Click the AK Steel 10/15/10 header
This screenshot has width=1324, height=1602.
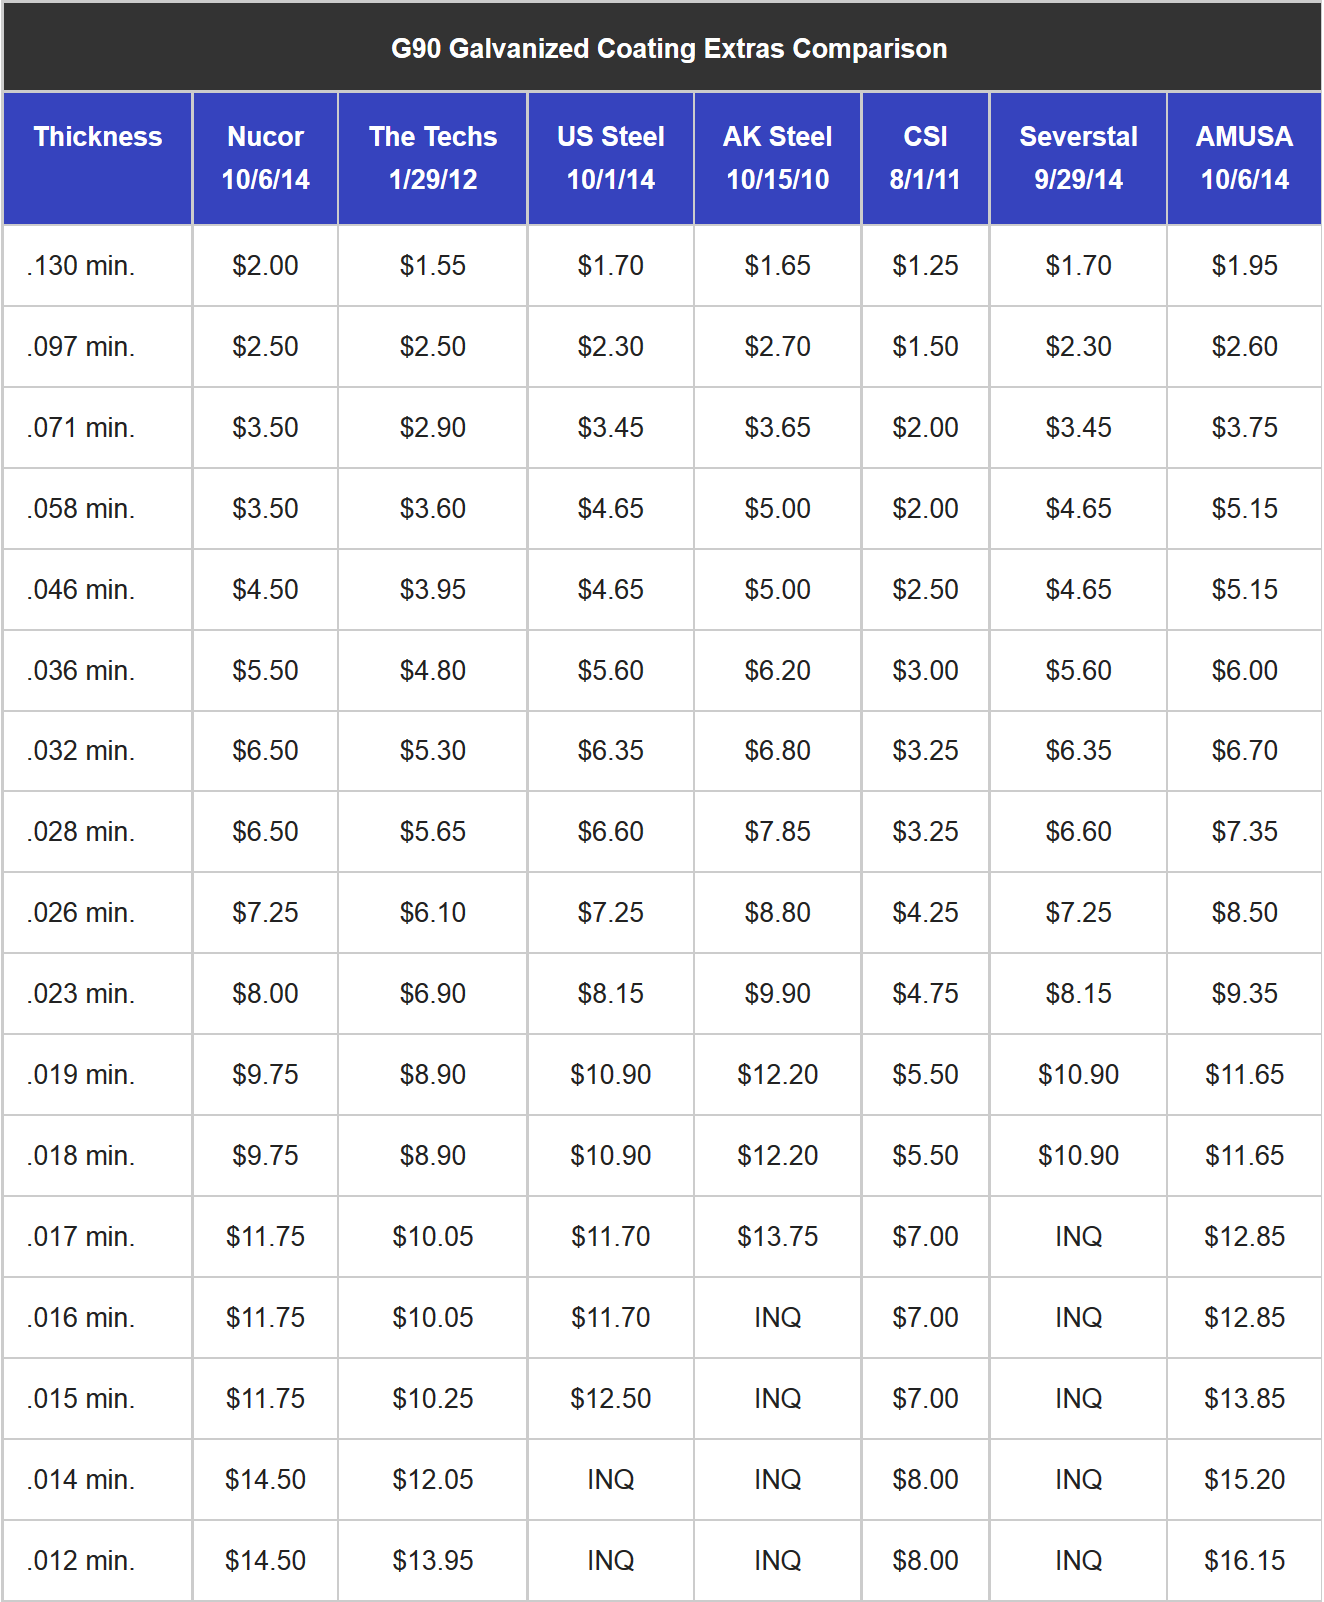[x=777, y=158]
